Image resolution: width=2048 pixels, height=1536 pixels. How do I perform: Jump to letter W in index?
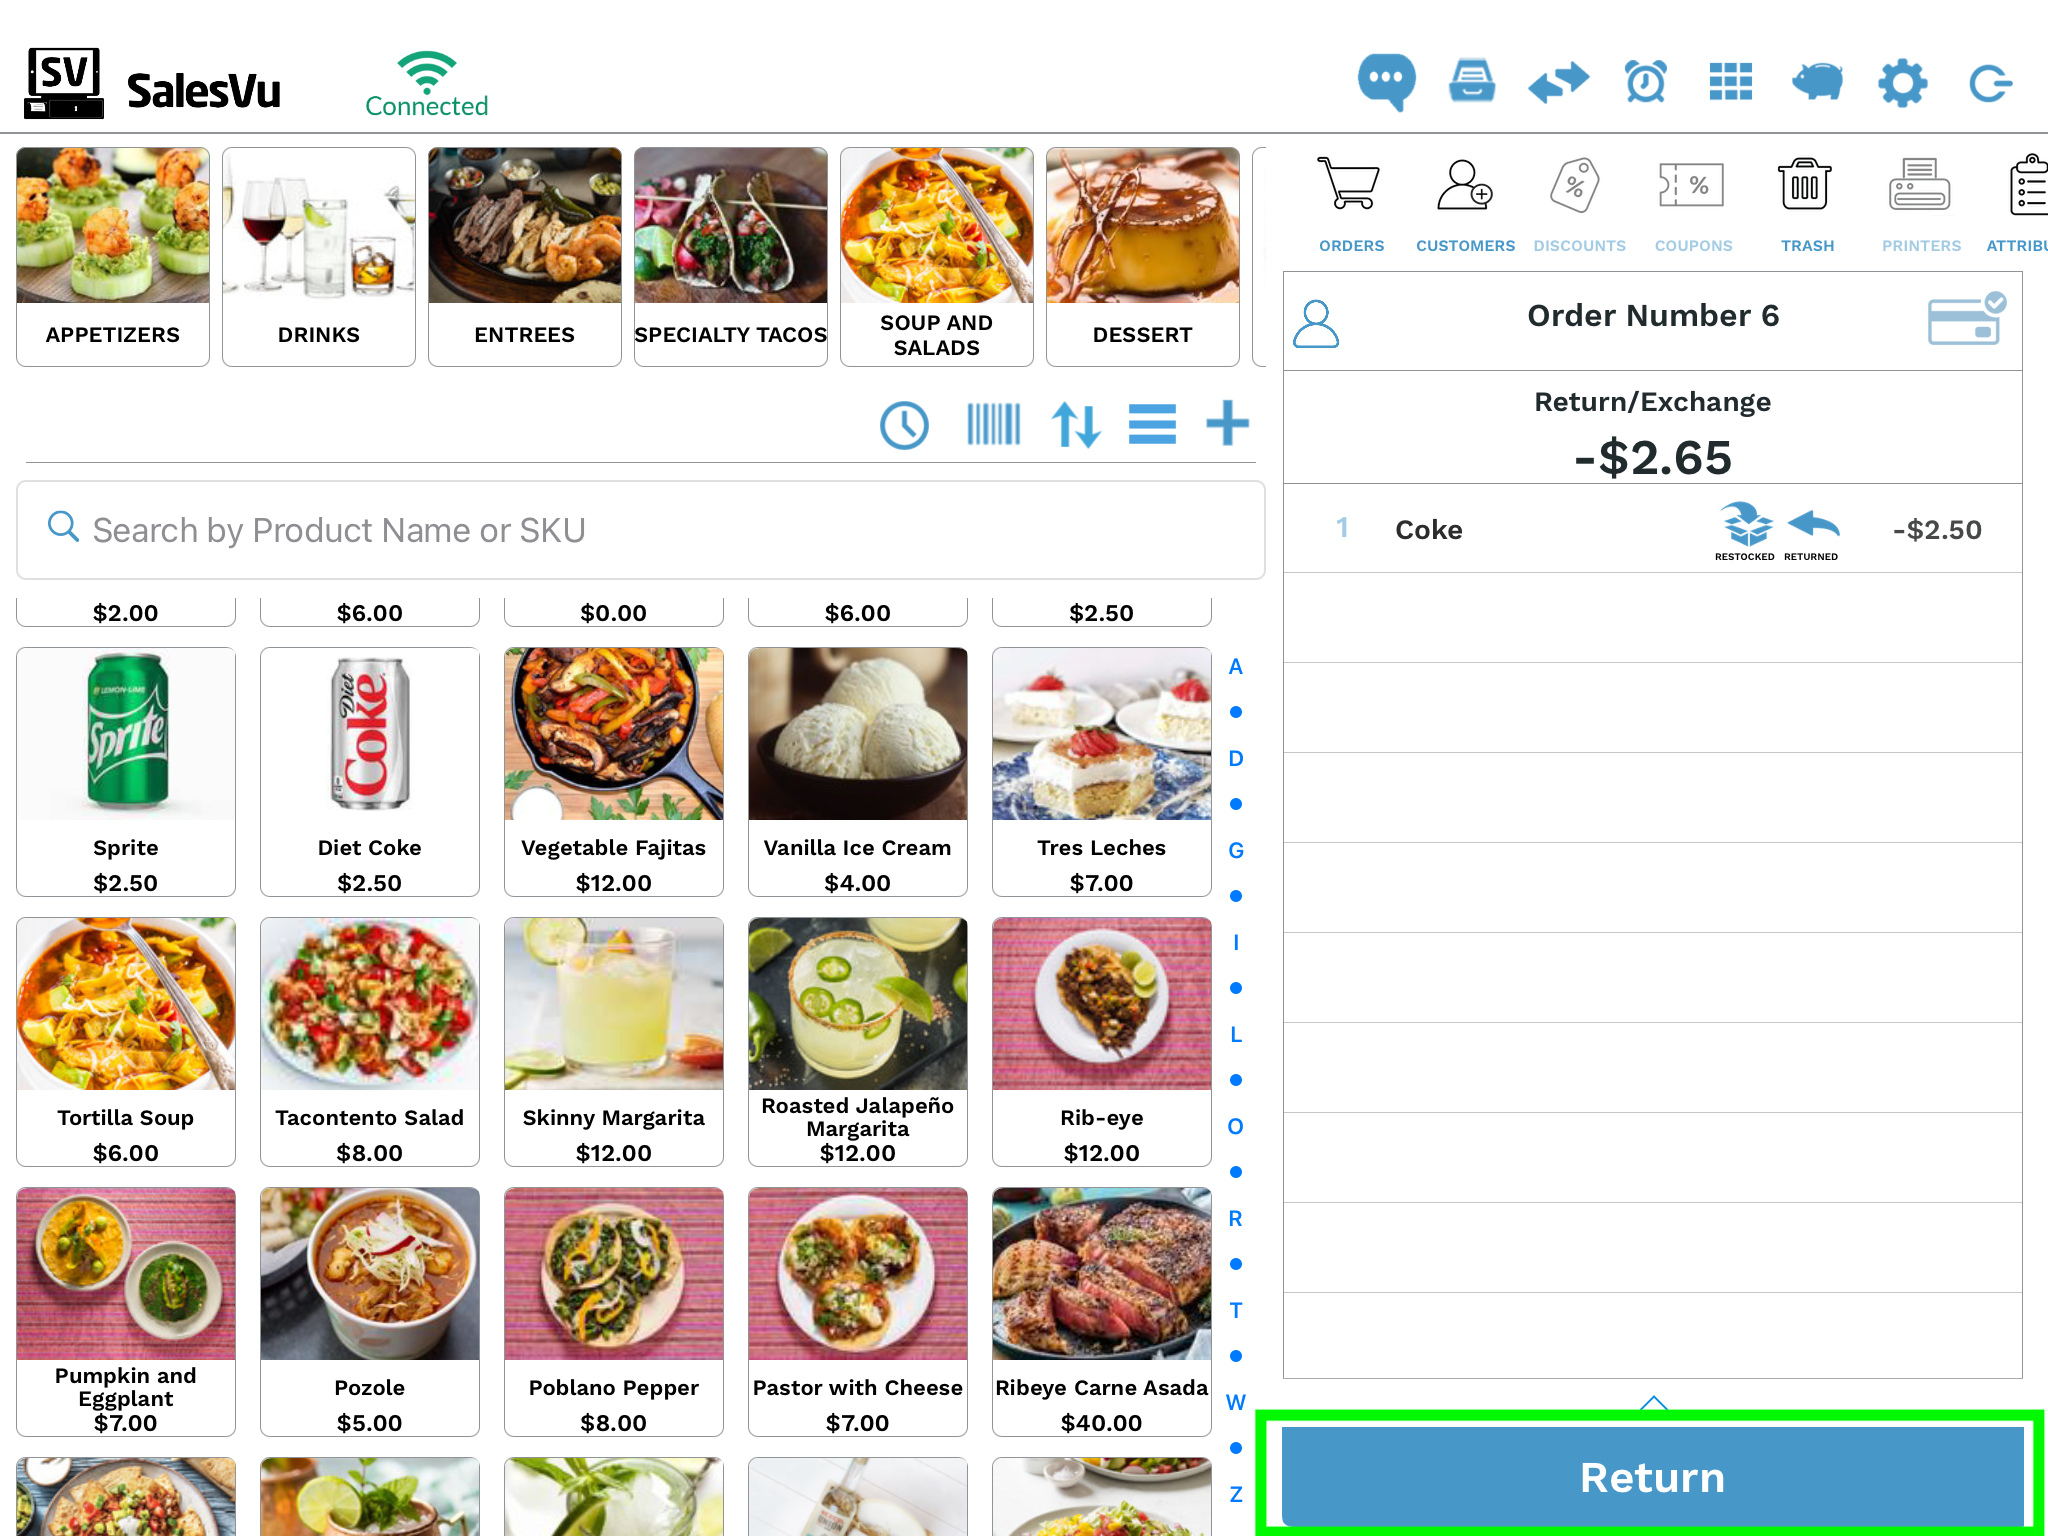point(1236,1403)
